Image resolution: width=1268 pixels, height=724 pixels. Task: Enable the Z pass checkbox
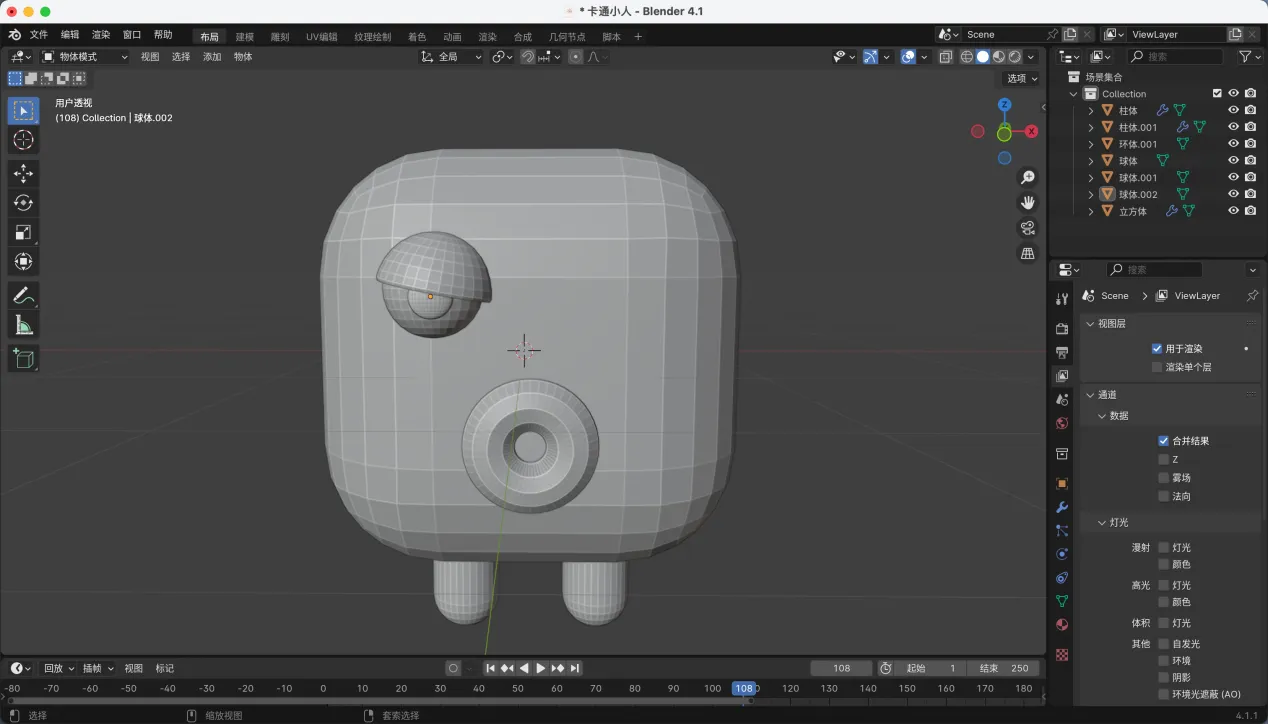tap(1163, 459)
